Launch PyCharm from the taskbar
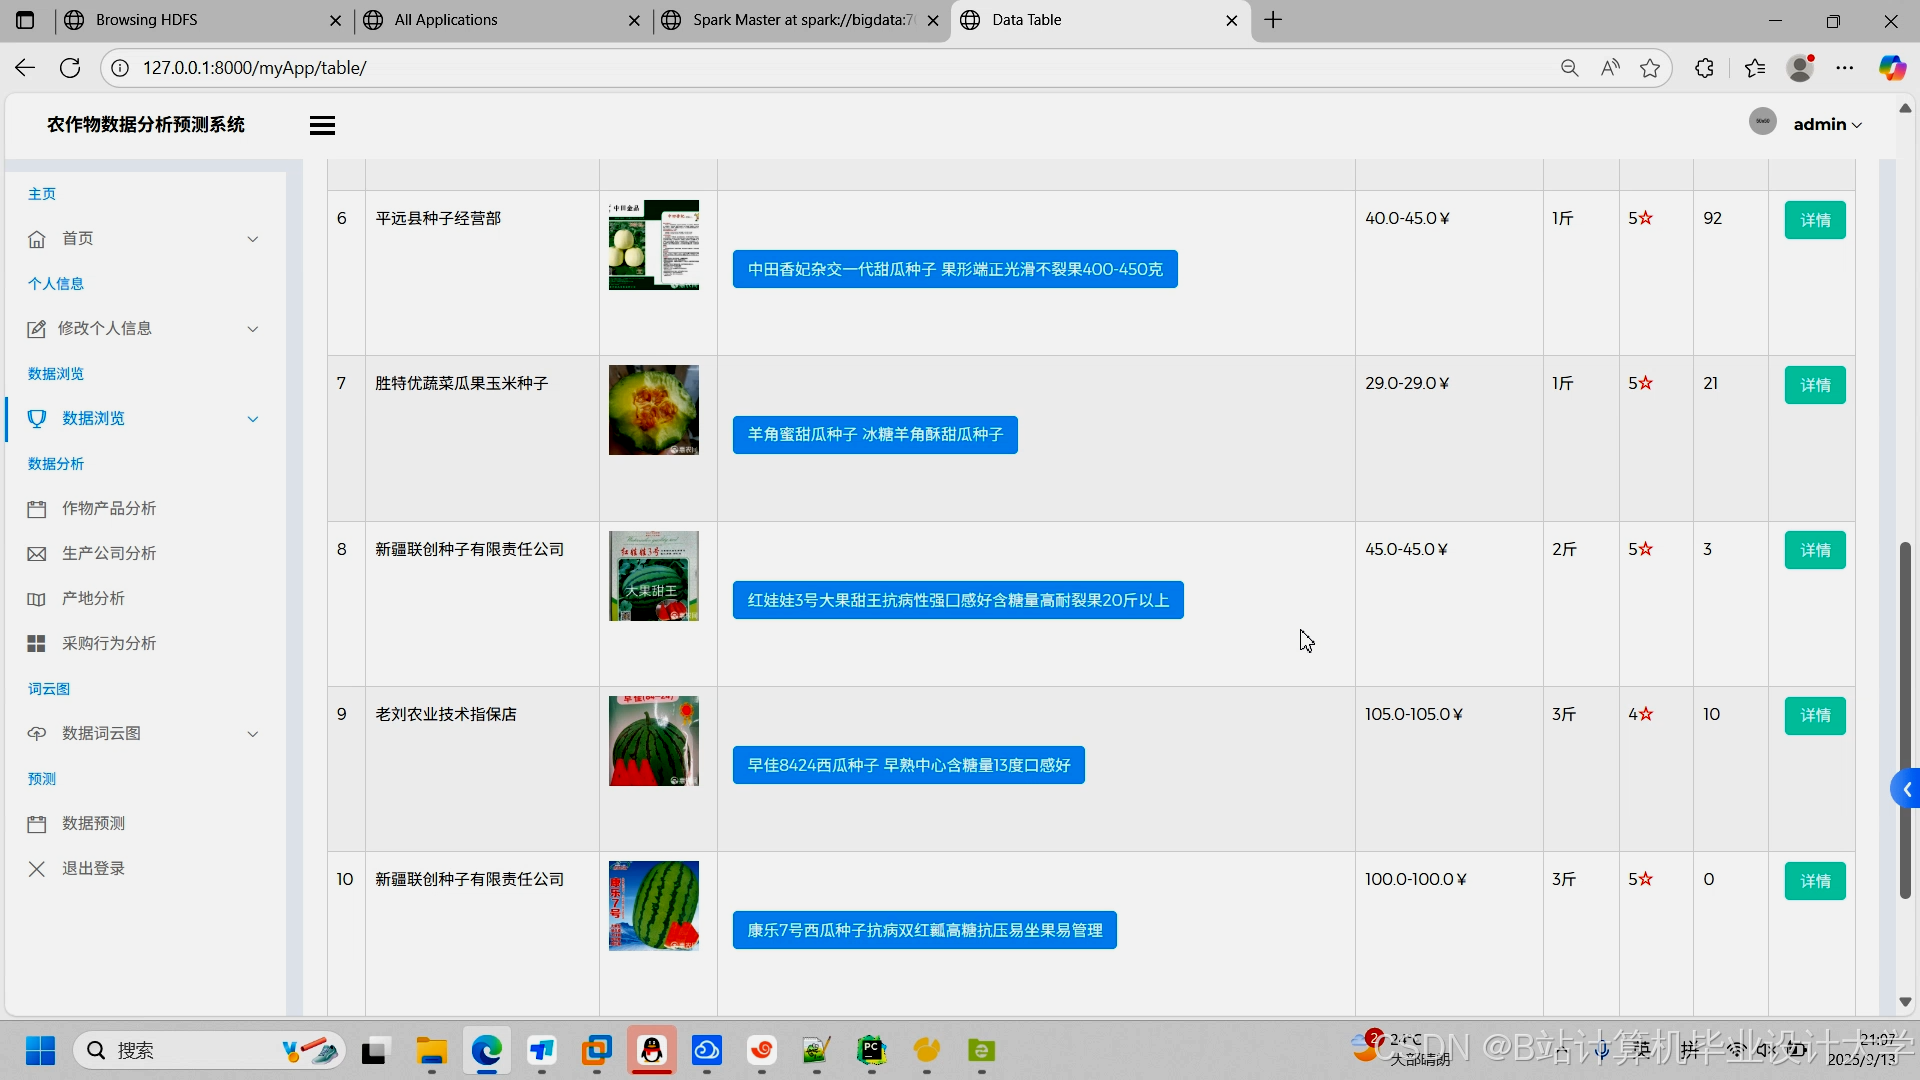The width and height of the screenshot is (1920, 1080). [871, 1051]
